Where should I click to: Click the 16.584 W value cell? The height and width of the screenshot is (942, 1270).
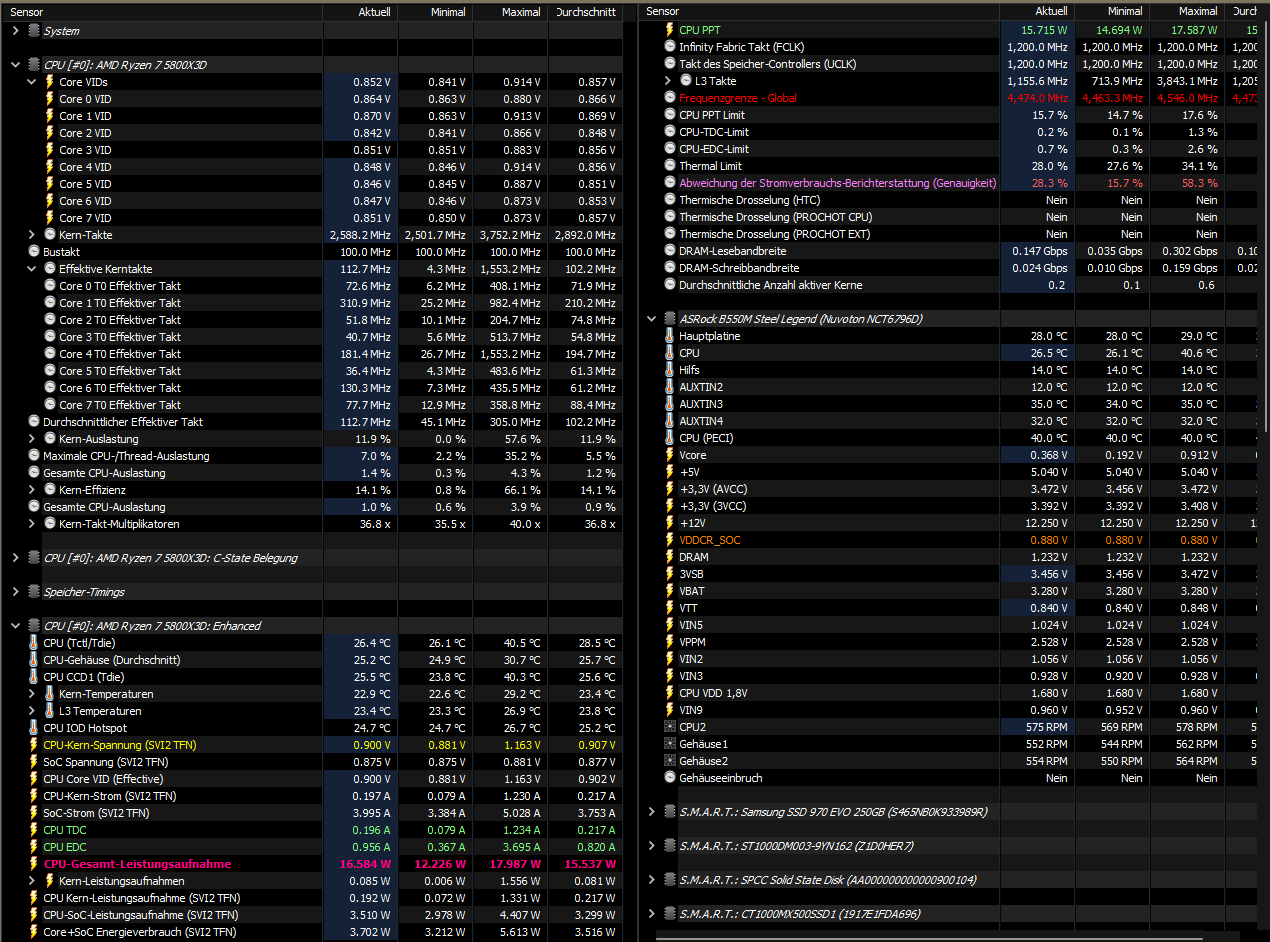click(x=361, y=864)
